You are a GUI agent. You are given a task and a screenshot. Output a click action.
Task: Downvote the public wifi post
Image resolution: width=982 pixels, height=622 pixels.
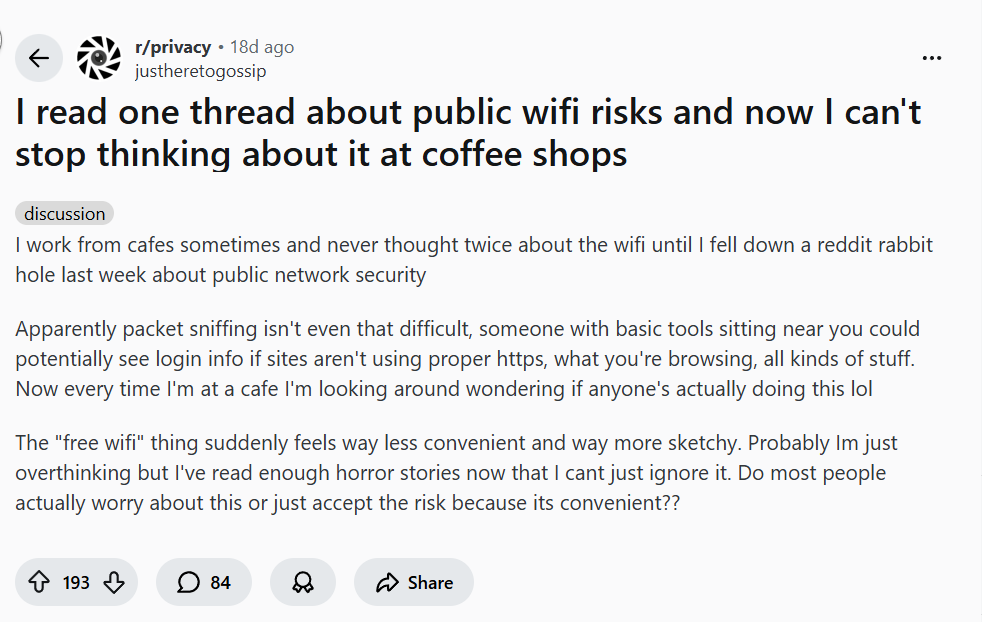tap(114, 582)
